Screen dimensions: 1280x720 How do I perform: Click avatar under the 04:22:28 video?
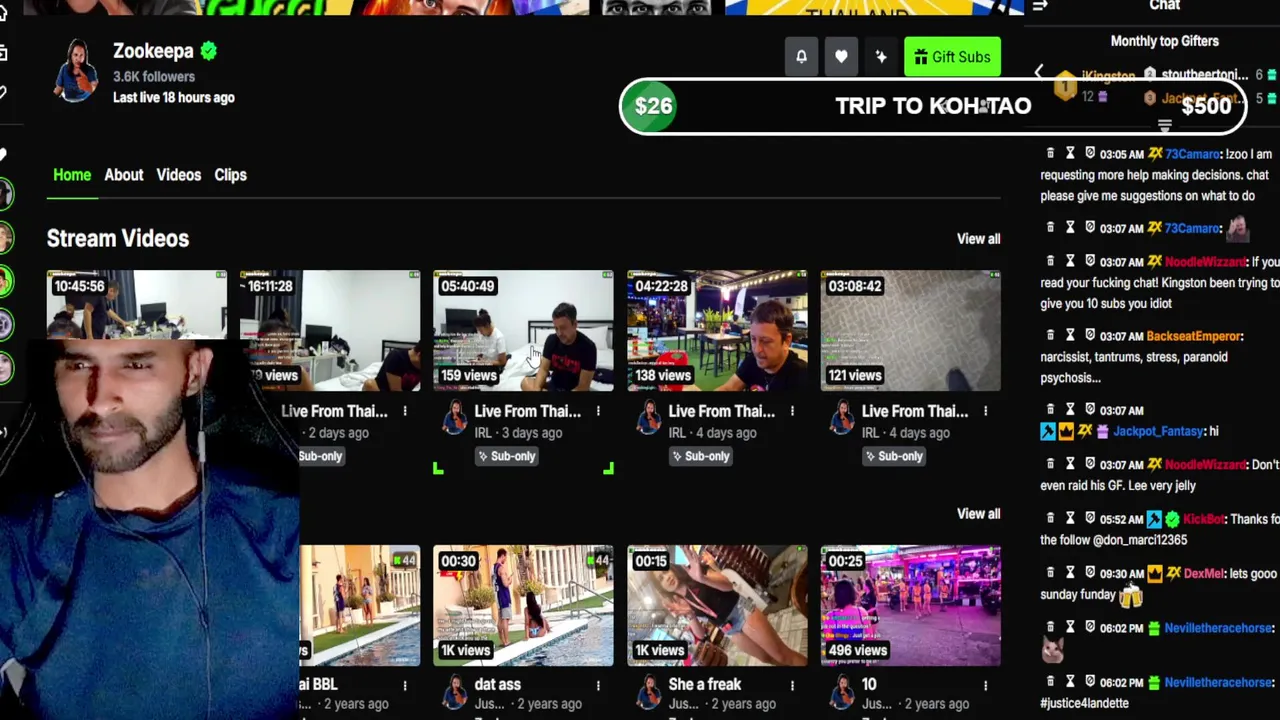tap(649, 419)
